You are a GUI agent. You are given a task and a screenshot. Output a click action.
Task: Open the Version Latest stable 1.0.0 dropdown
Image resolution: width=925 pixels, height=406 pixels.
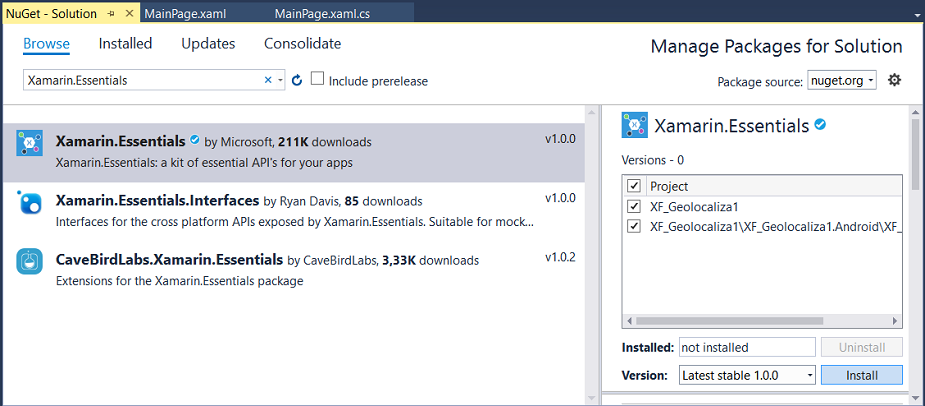(x=747, y=375)
